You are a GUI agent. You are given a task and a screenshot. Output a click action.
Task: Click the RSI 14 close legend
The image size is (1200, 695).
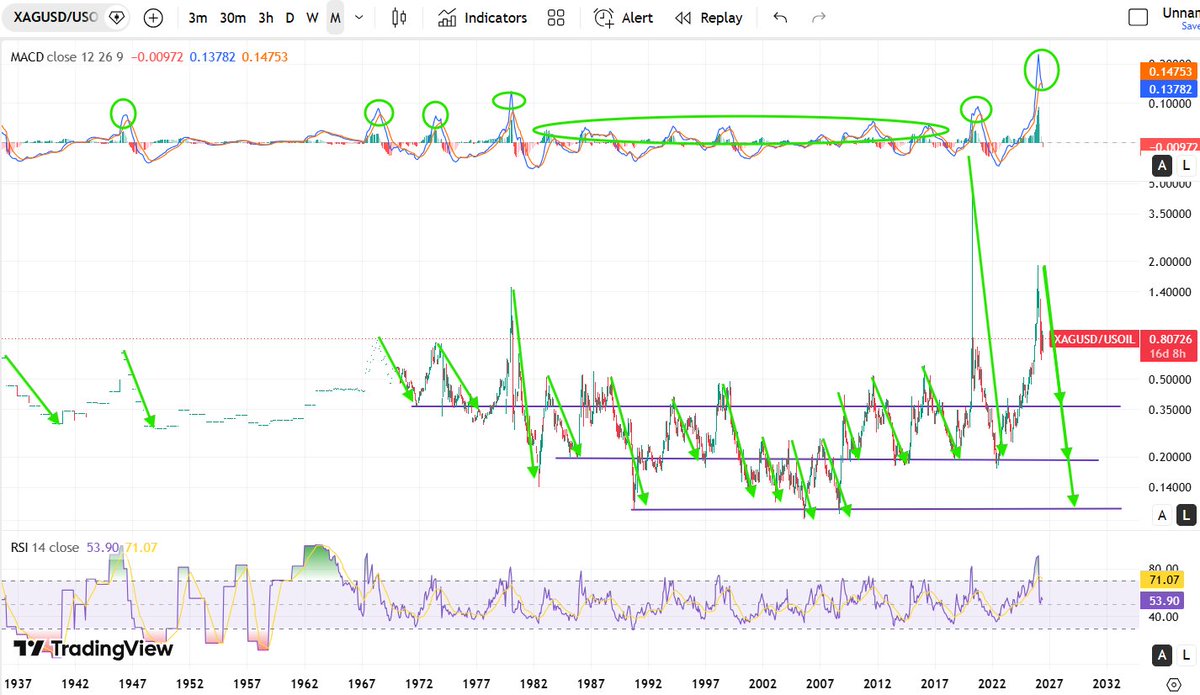click(x=44, y=547)
